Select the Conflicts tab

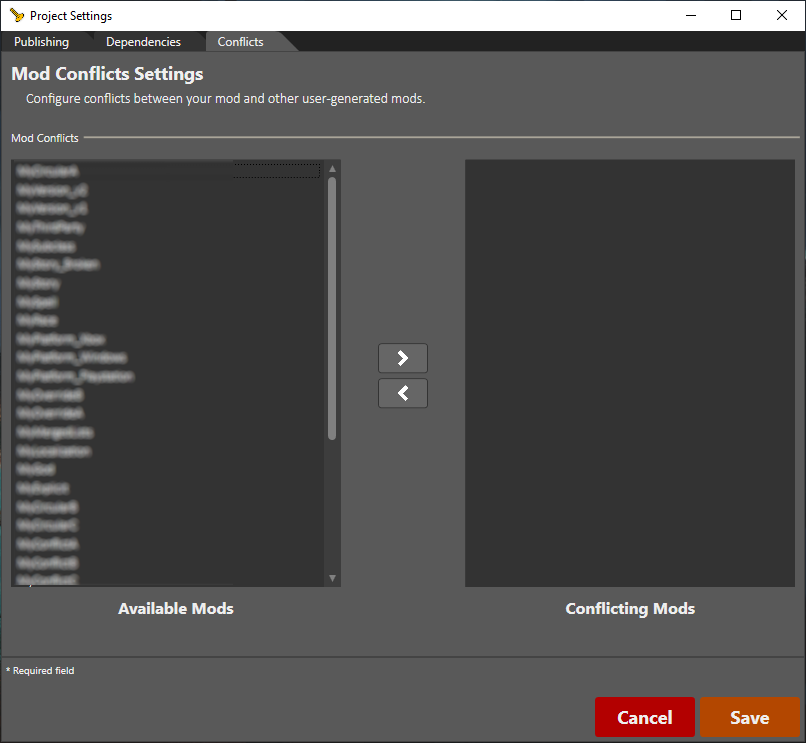[241, 42]
